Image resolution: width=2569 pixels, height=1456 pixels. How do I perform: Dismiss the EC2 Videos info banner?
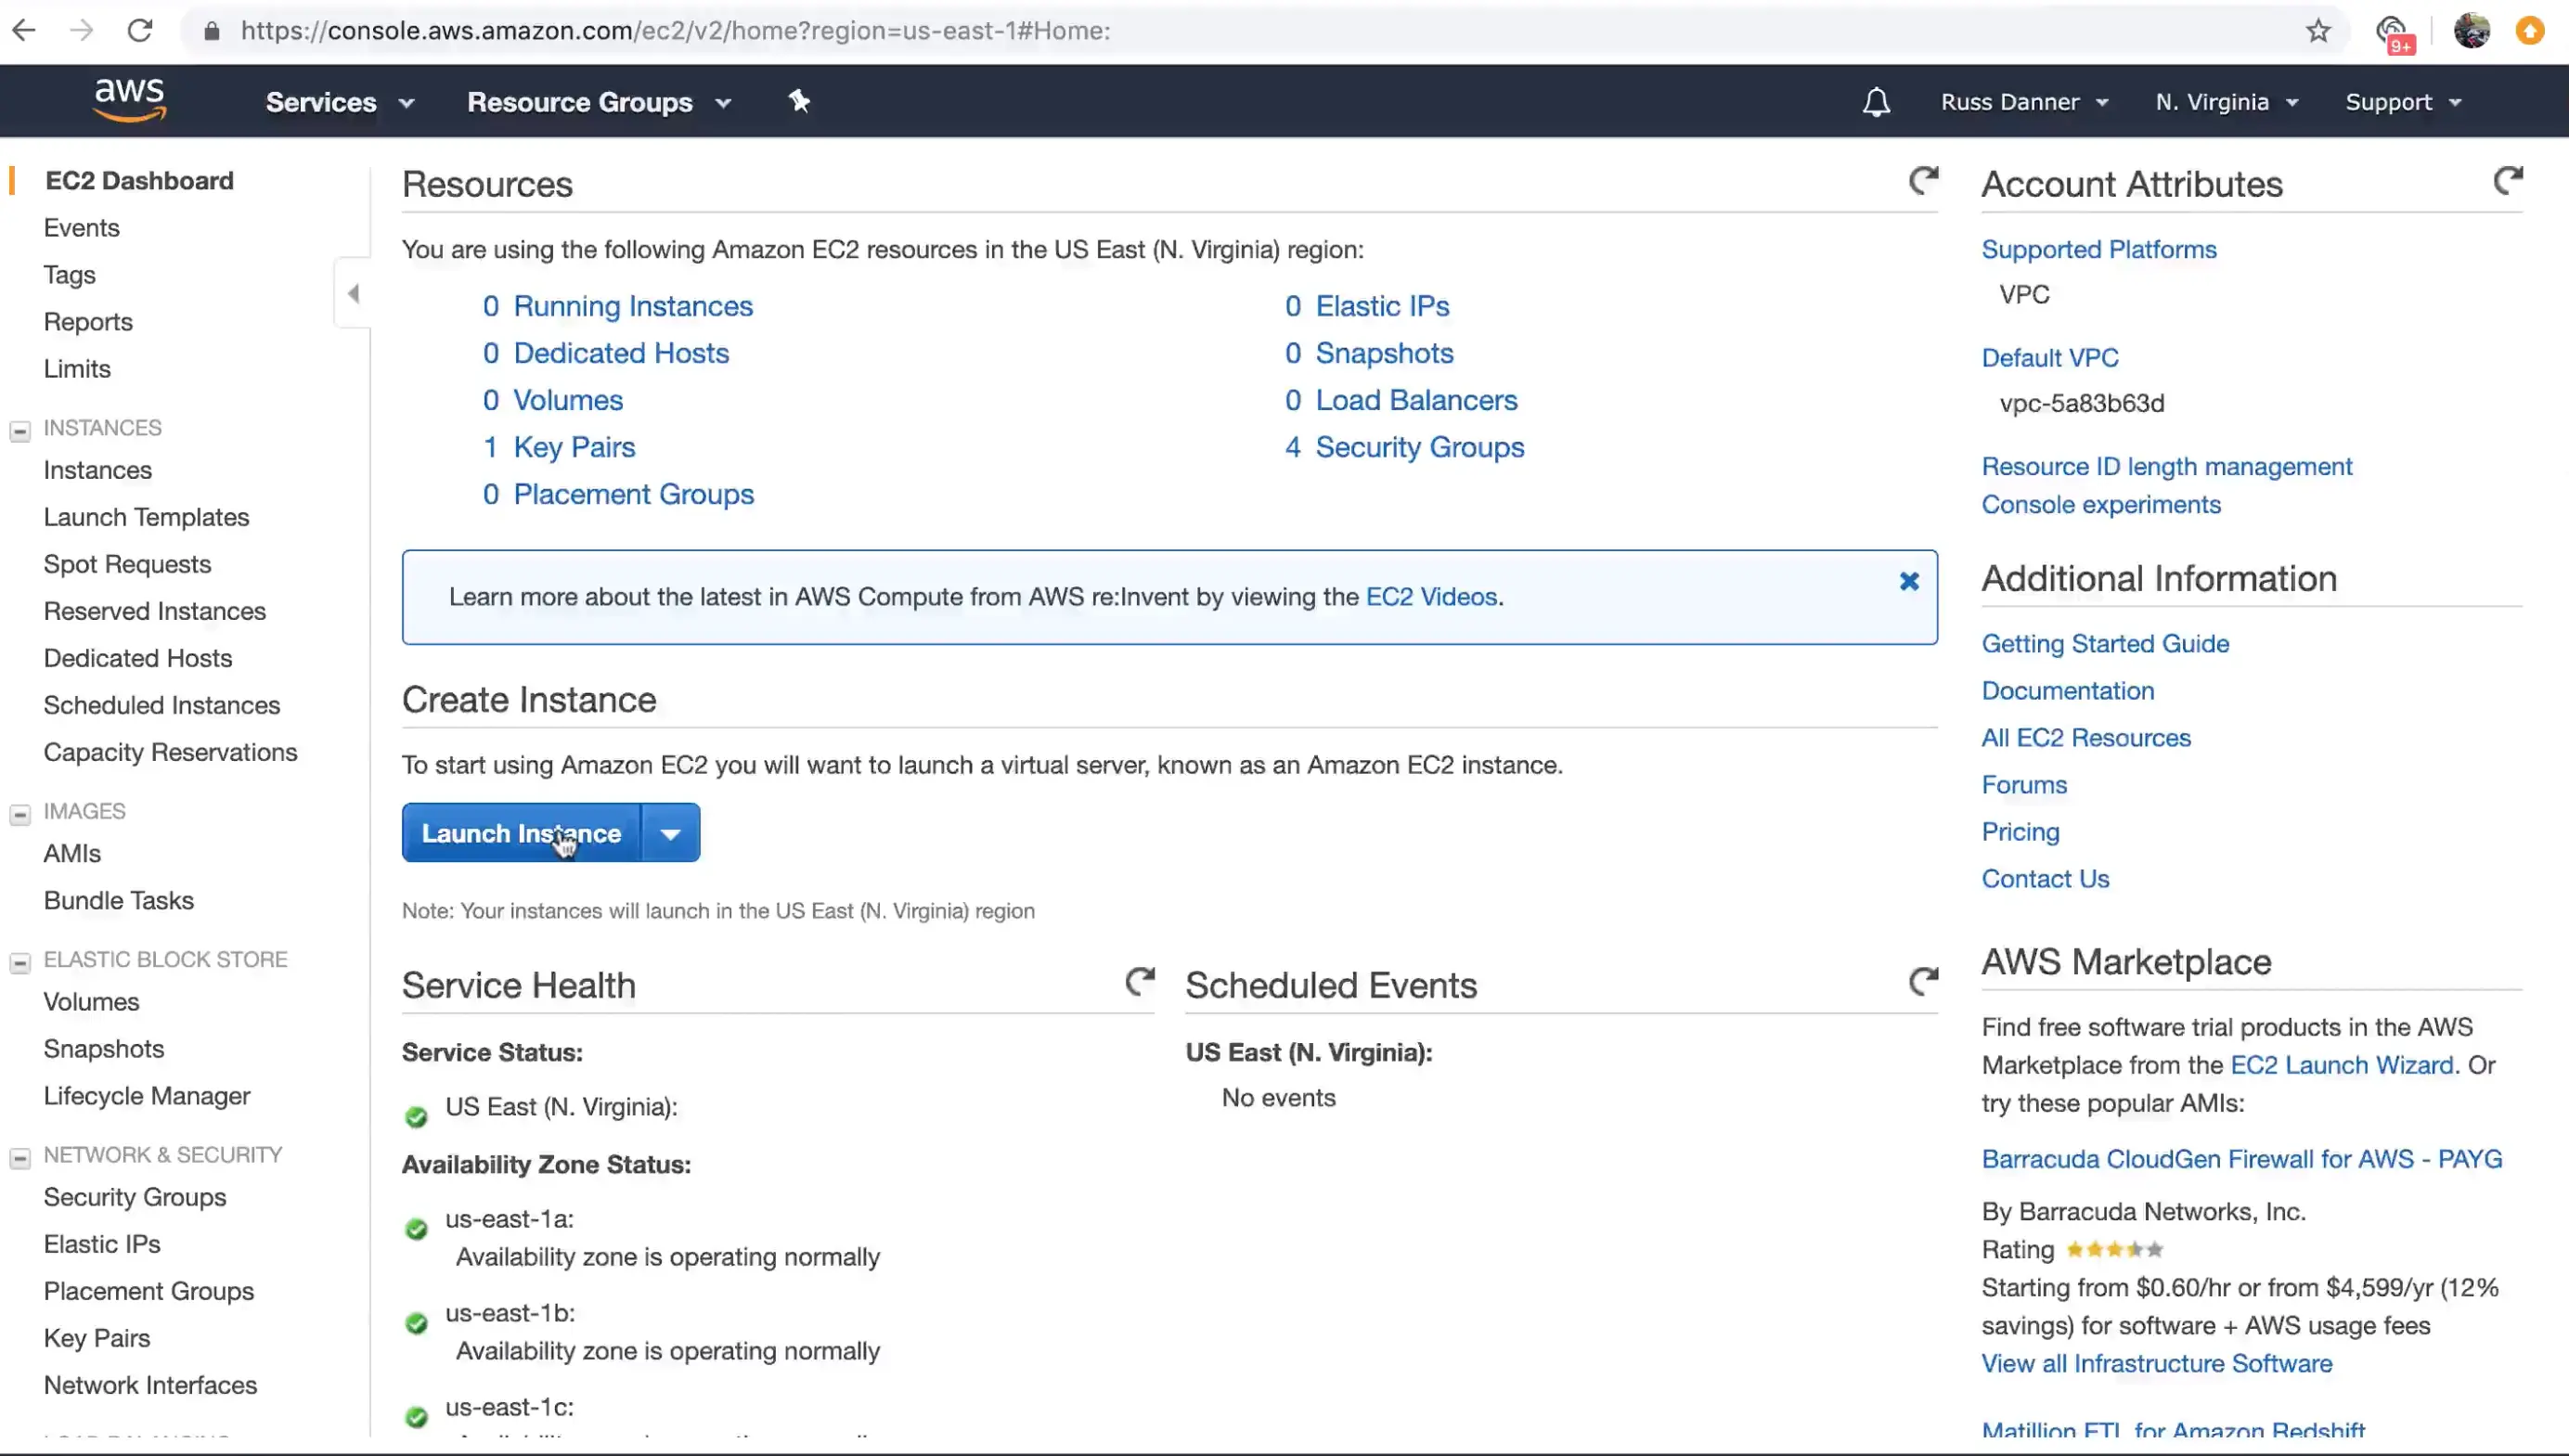click(x=1909, y=581)
